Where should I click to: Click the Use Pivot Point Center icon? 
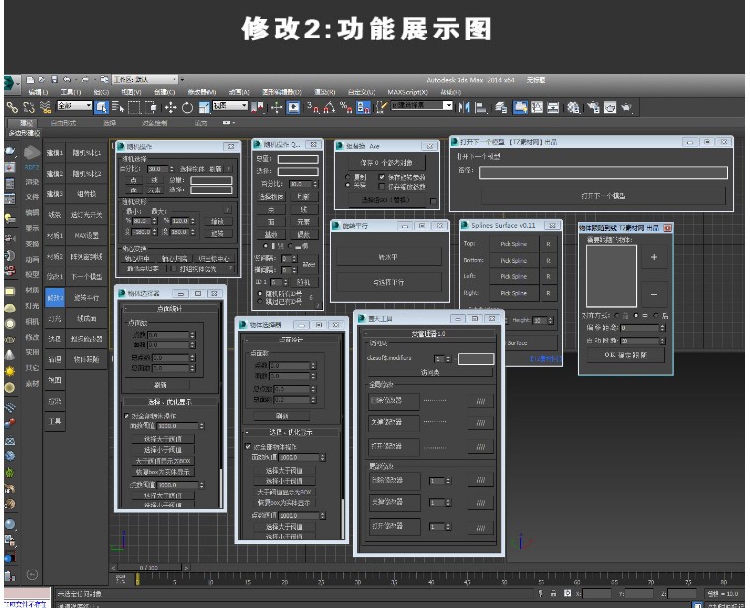(x=257, y=107)
